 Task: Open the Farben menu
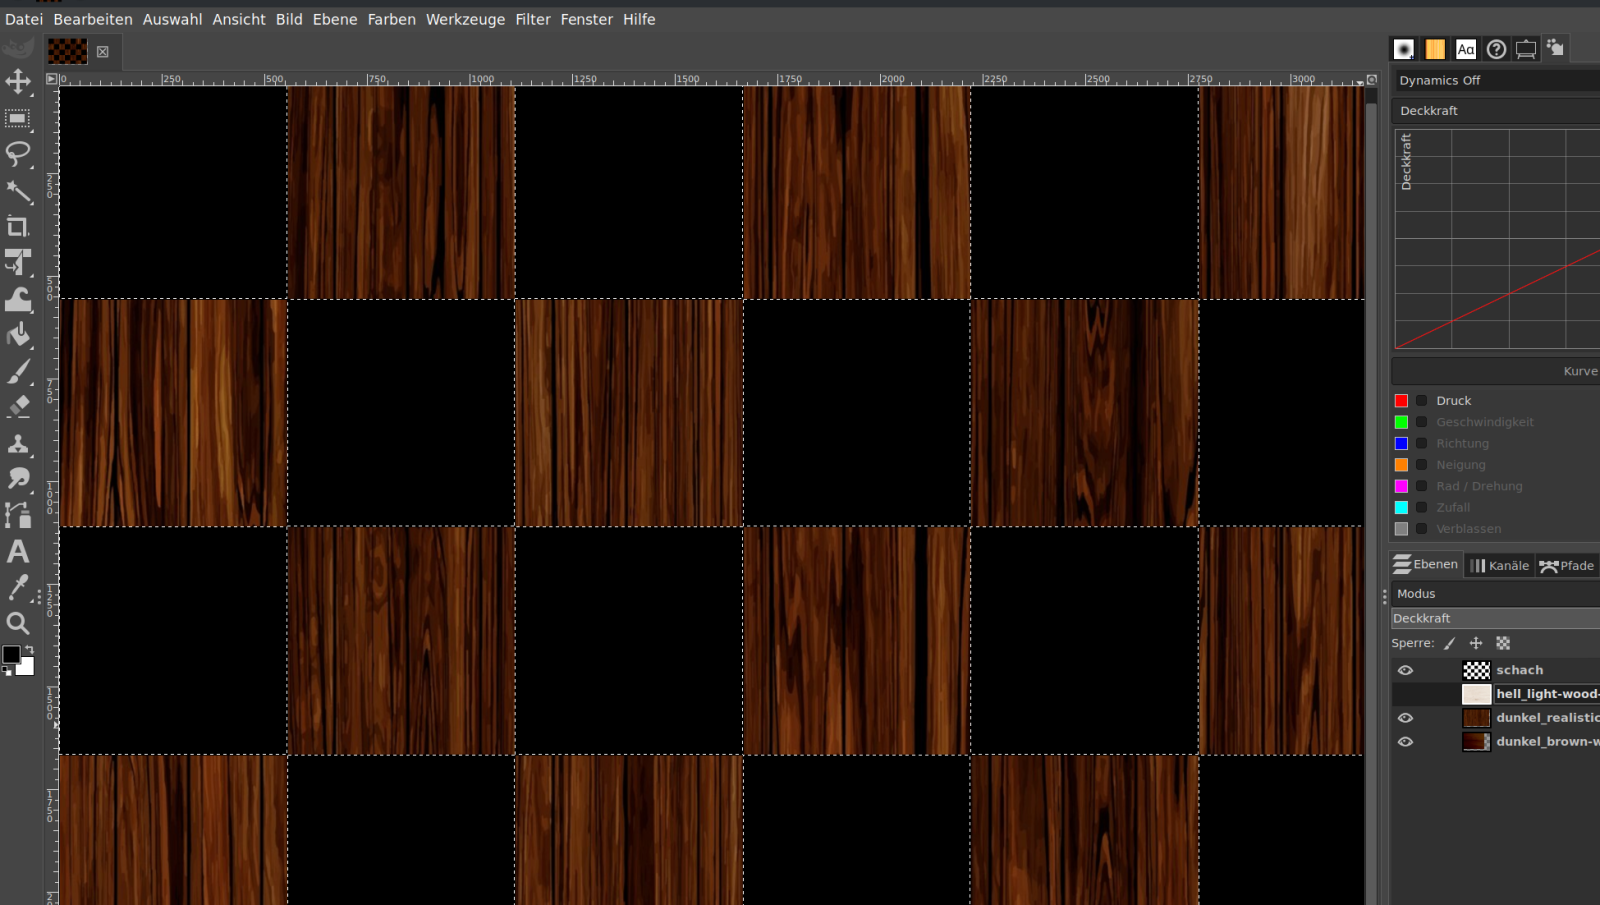[391, 19]
